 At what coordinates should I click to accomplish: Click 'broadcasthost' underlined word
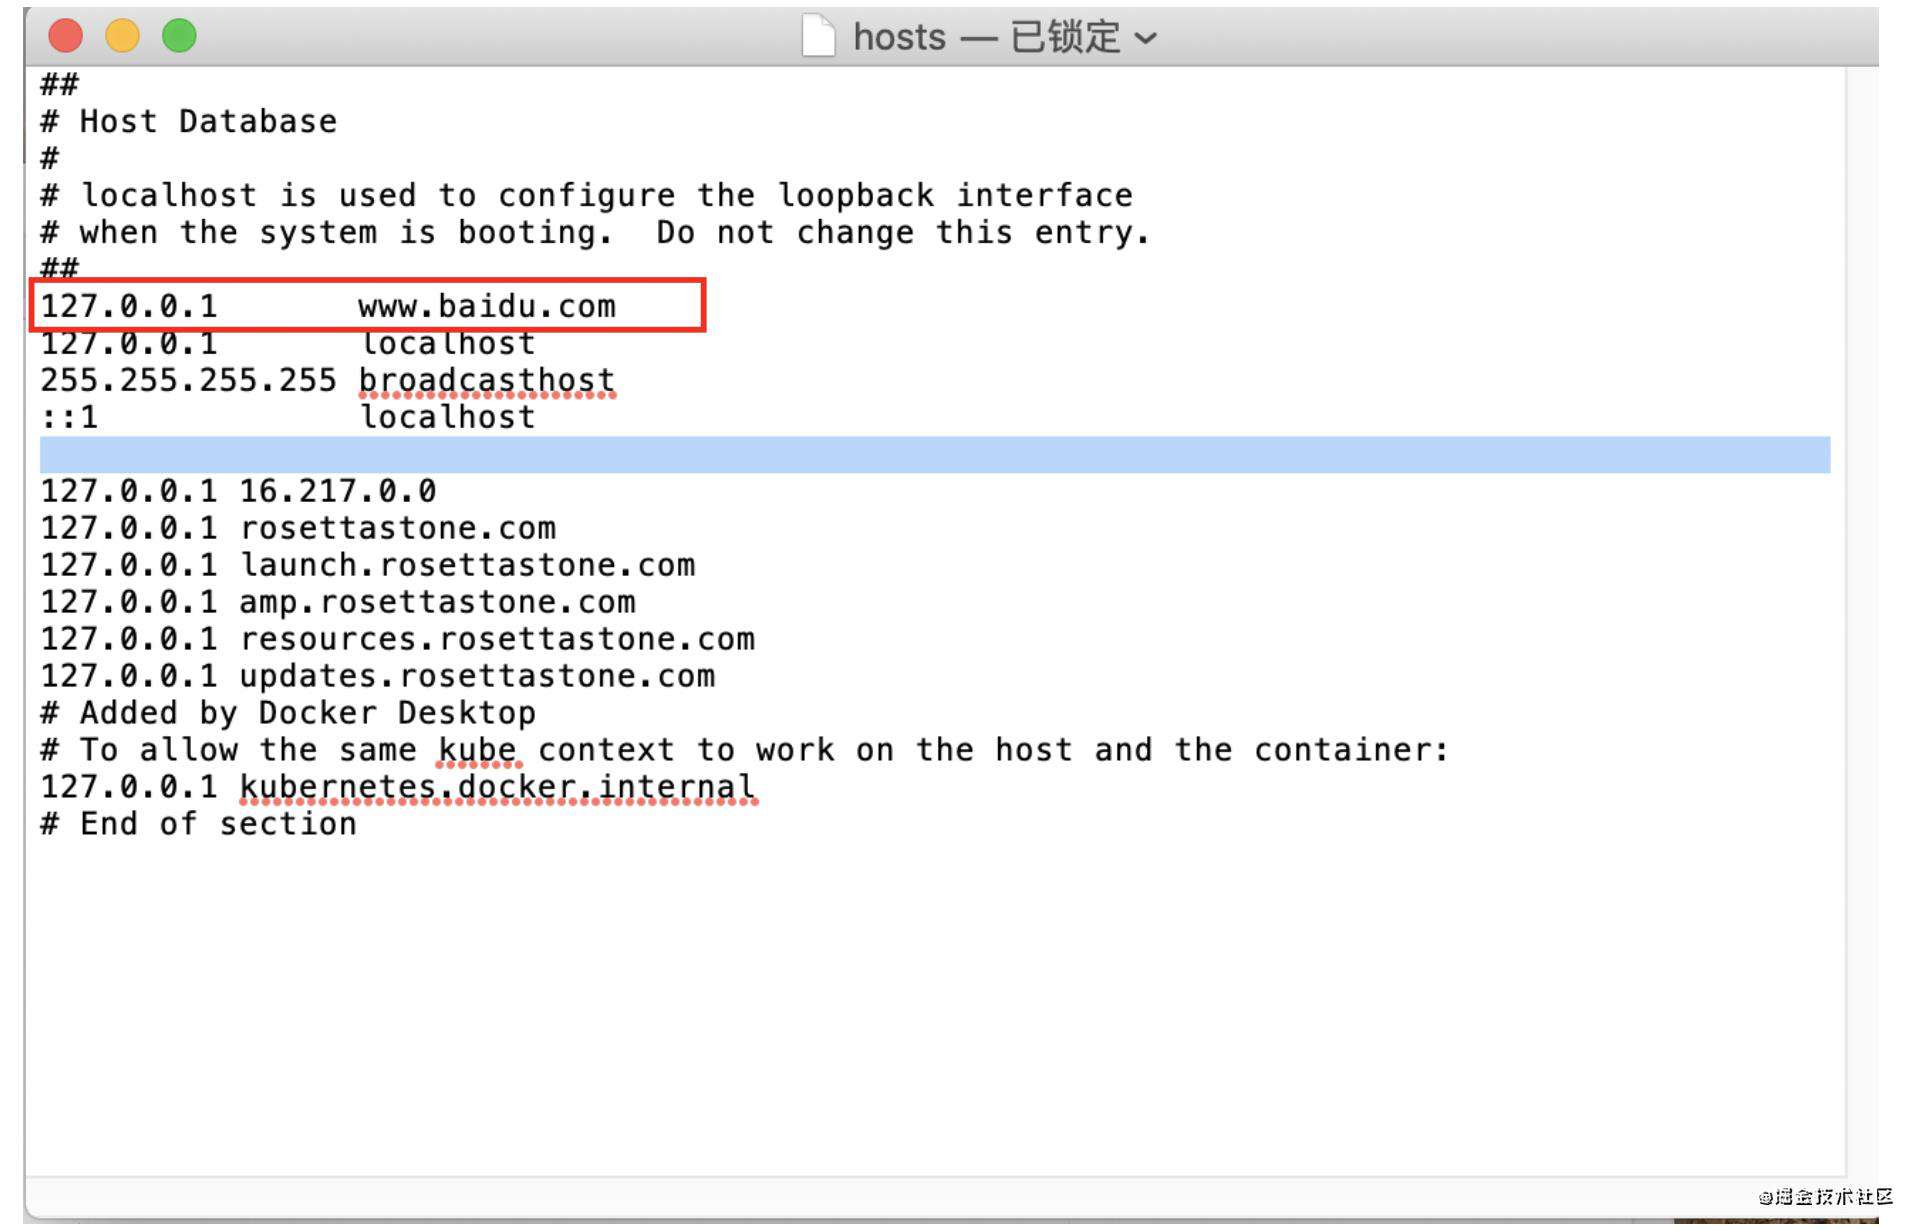487,380
